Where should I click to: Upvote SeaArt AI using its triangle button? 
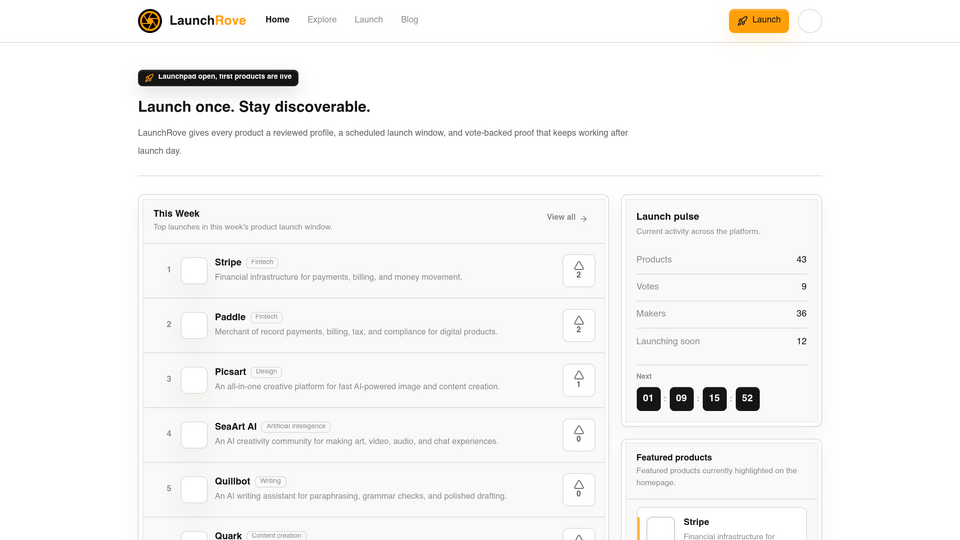(x=579, y=435)
